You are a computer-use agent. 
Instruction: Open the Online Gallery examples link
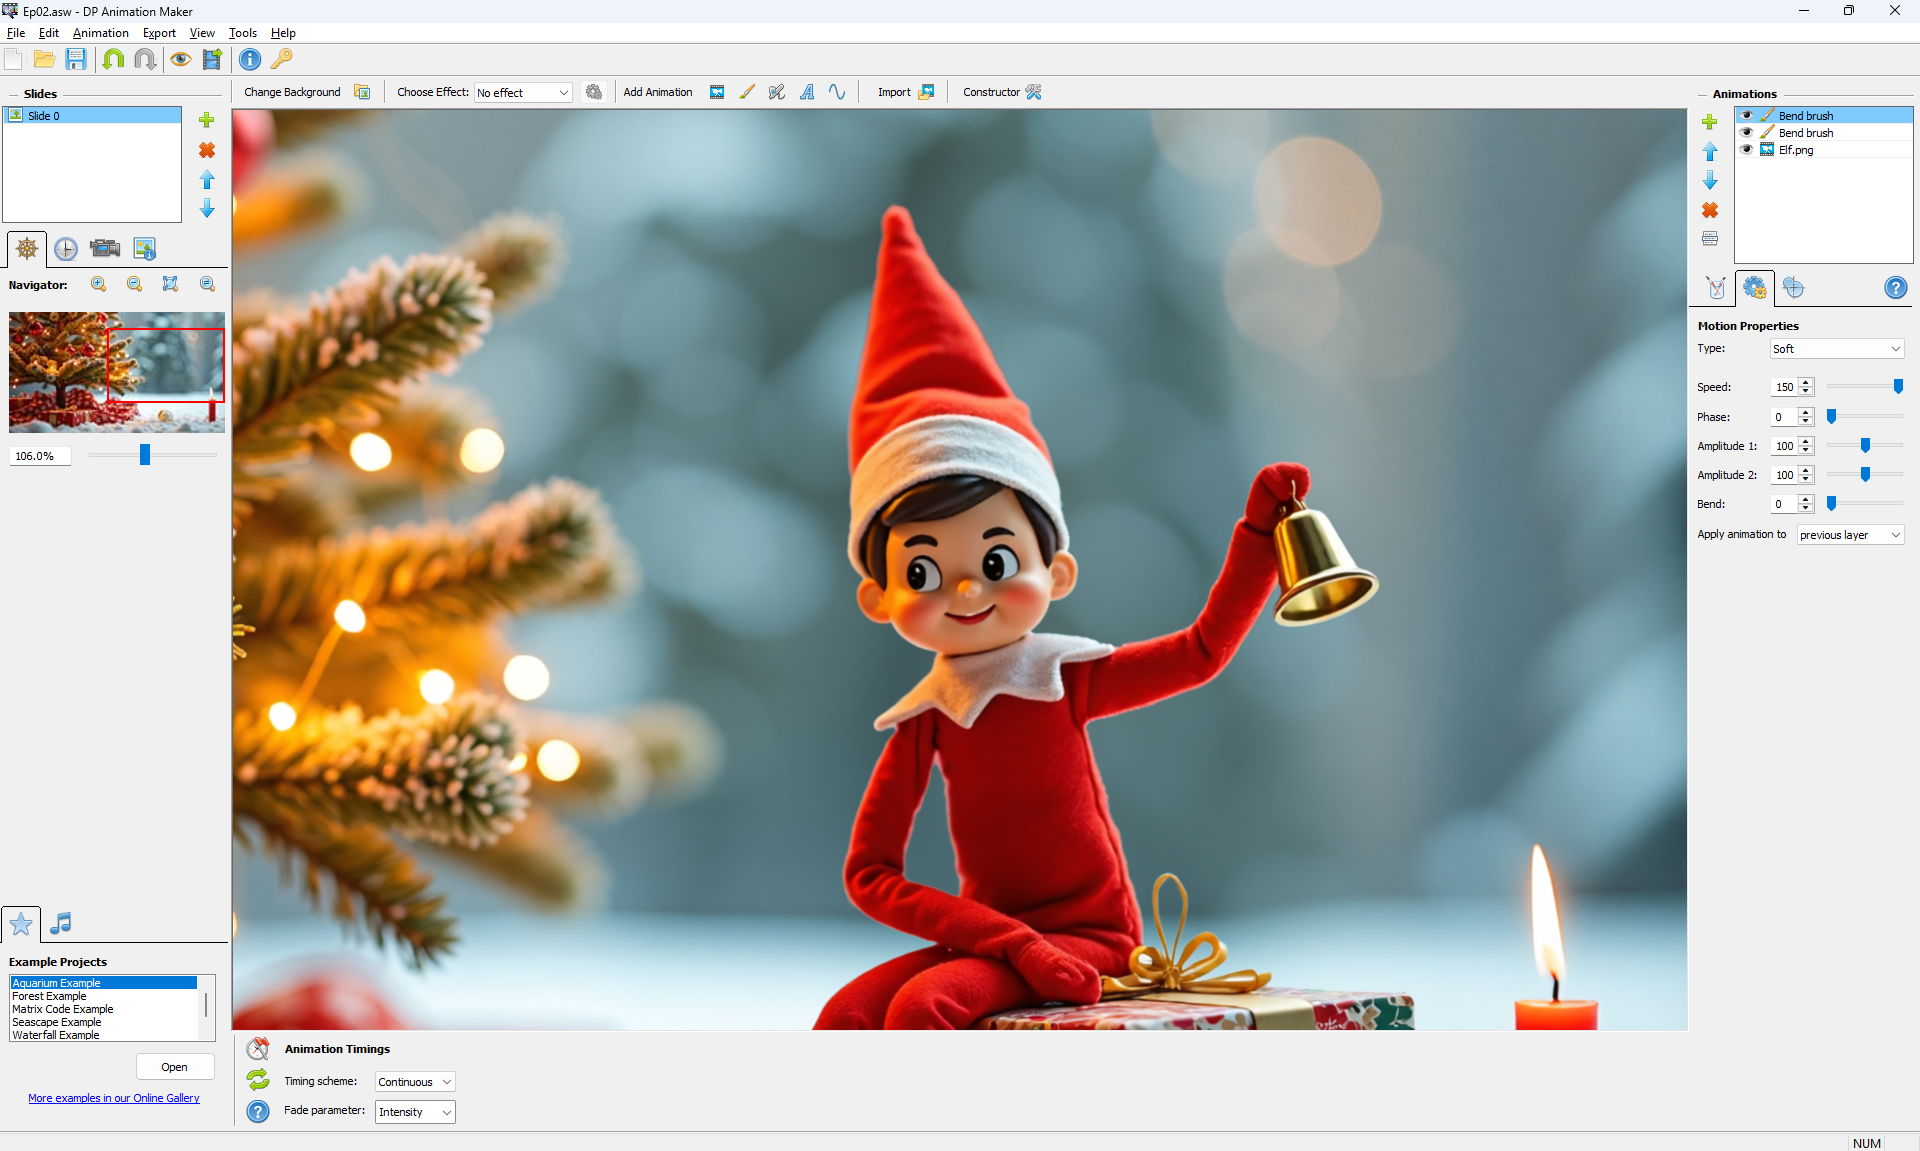pos(114,1098)
